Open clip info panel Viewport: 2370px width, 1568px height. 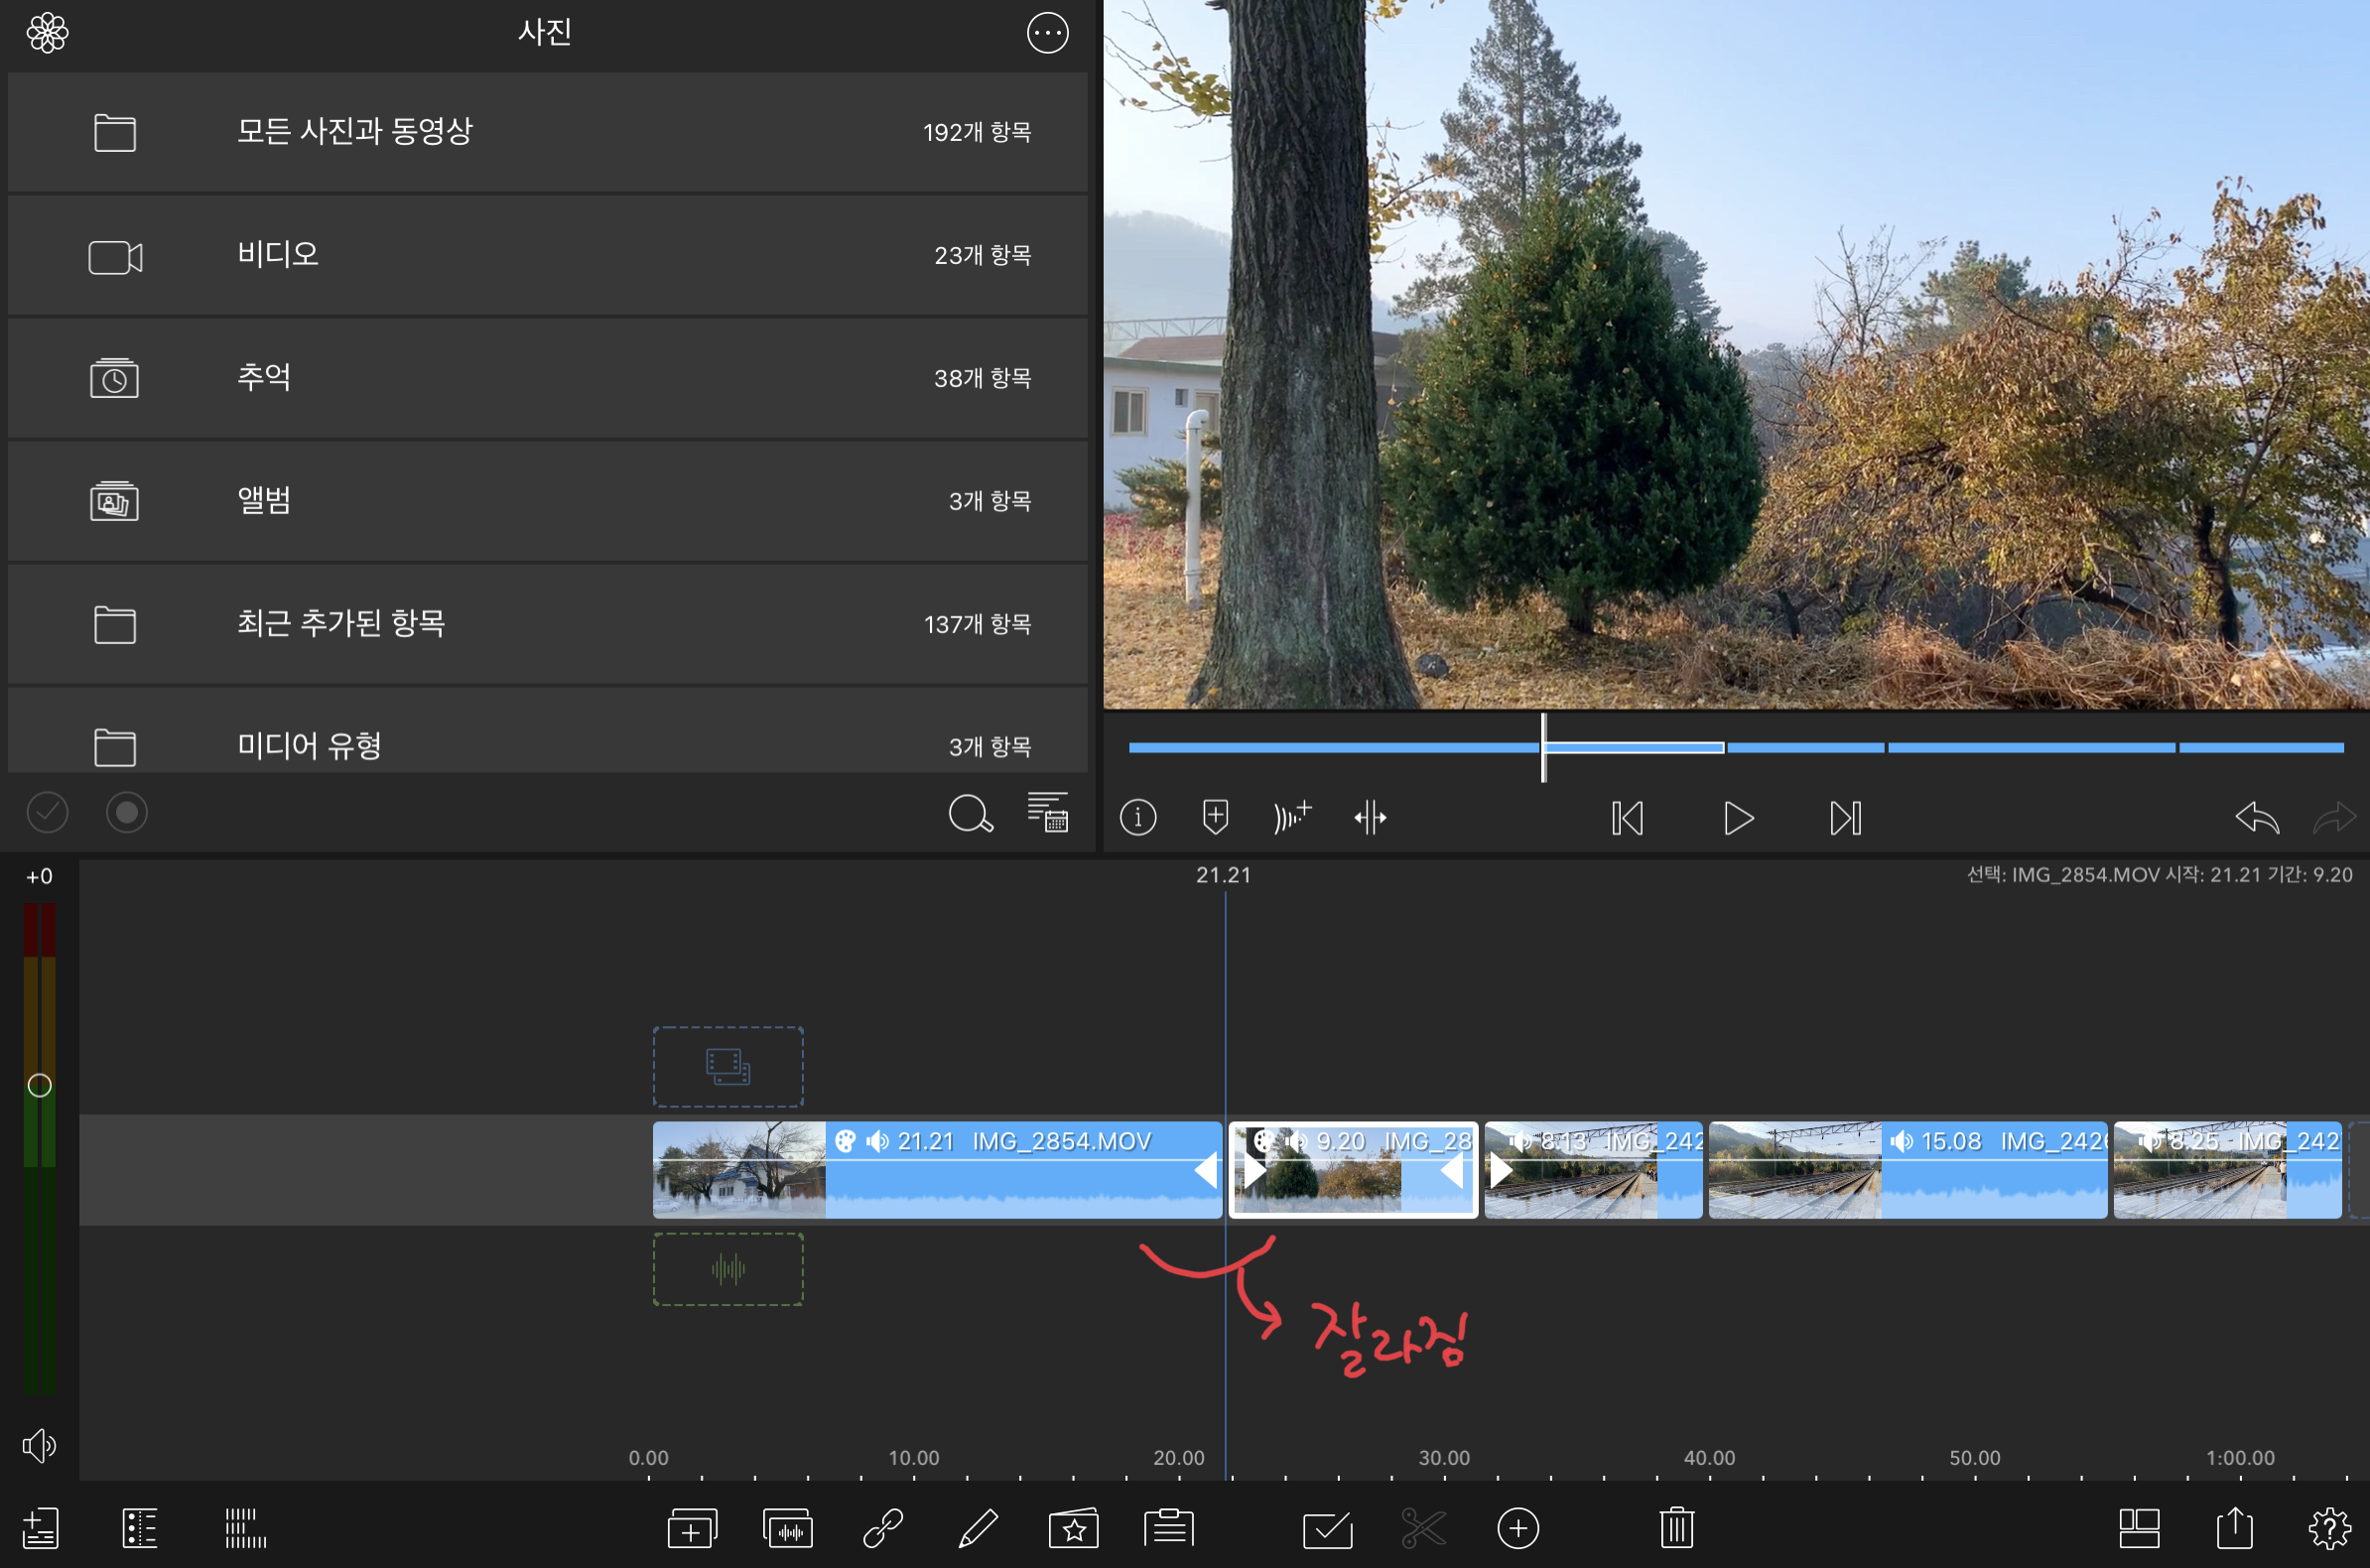tap(1137, 818)
